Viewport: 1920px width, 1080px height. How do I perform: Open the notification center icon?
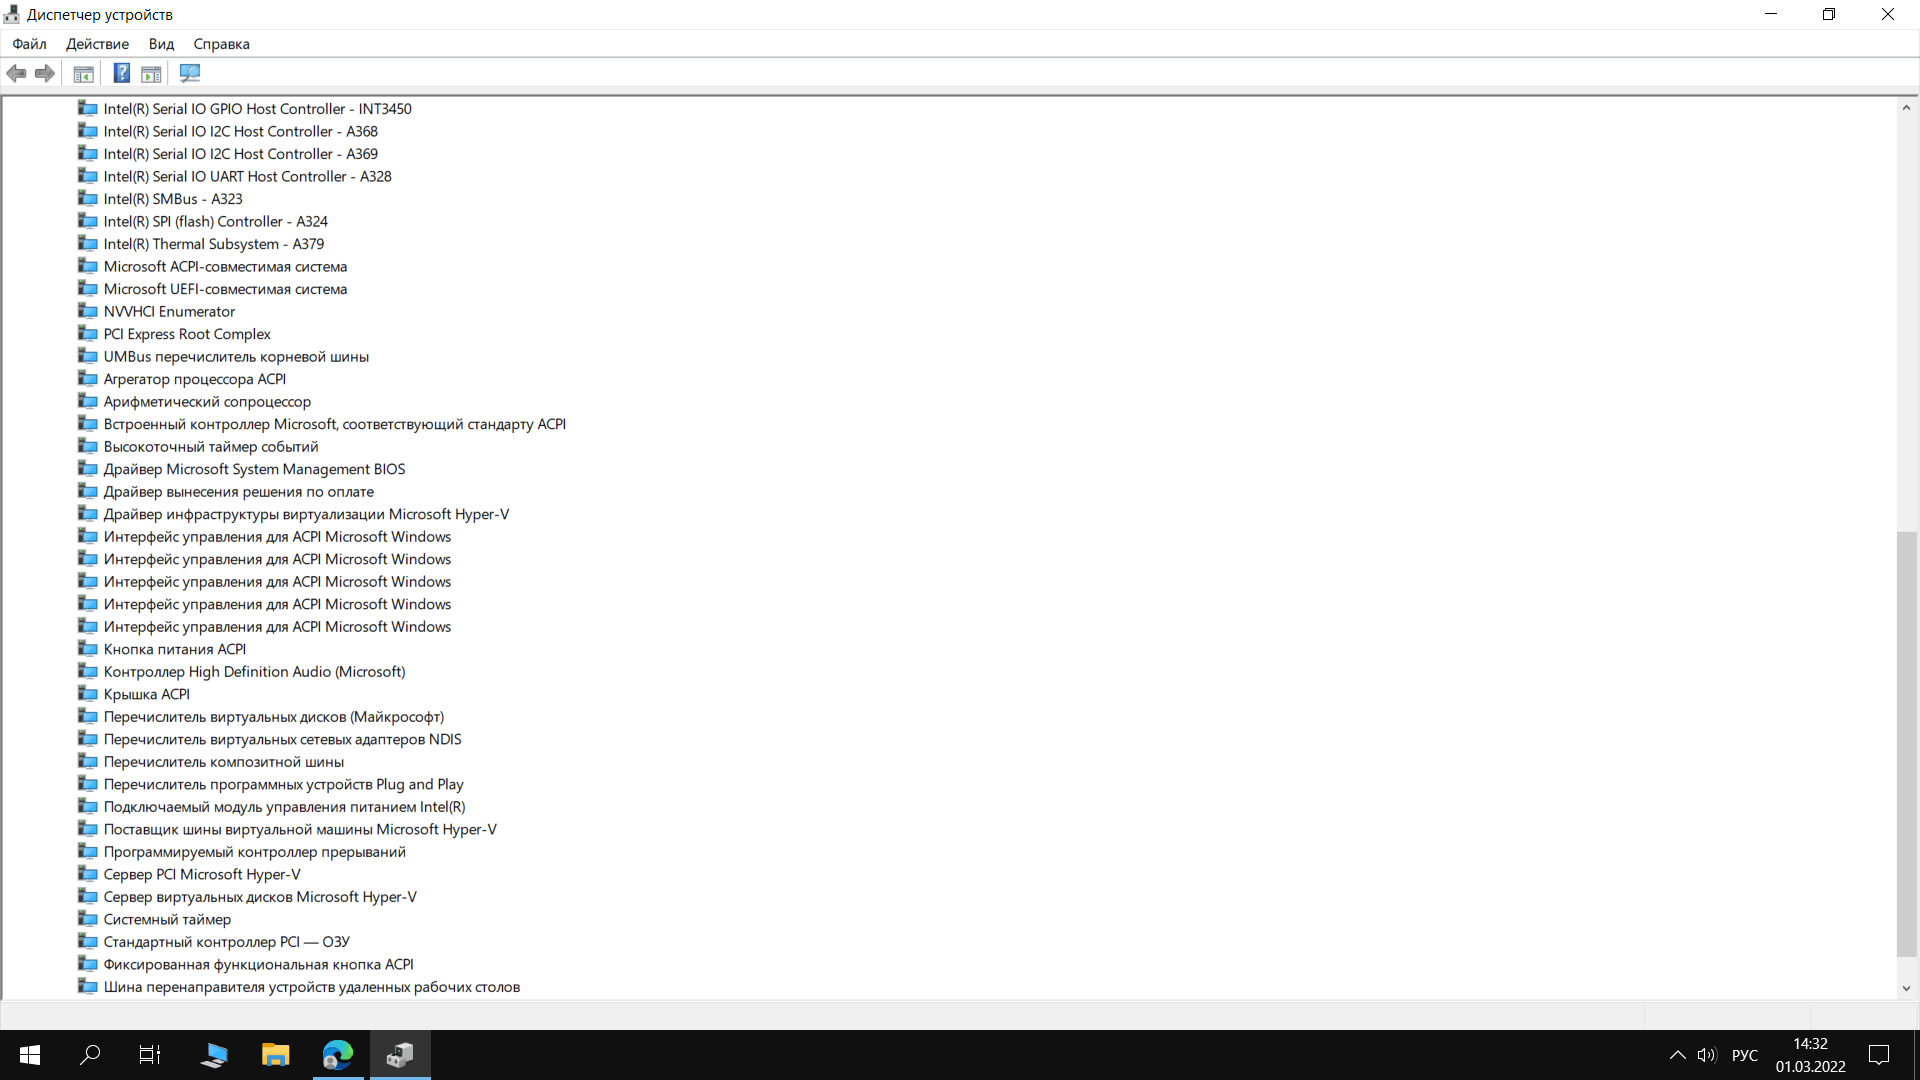tap(1879, 1055)
